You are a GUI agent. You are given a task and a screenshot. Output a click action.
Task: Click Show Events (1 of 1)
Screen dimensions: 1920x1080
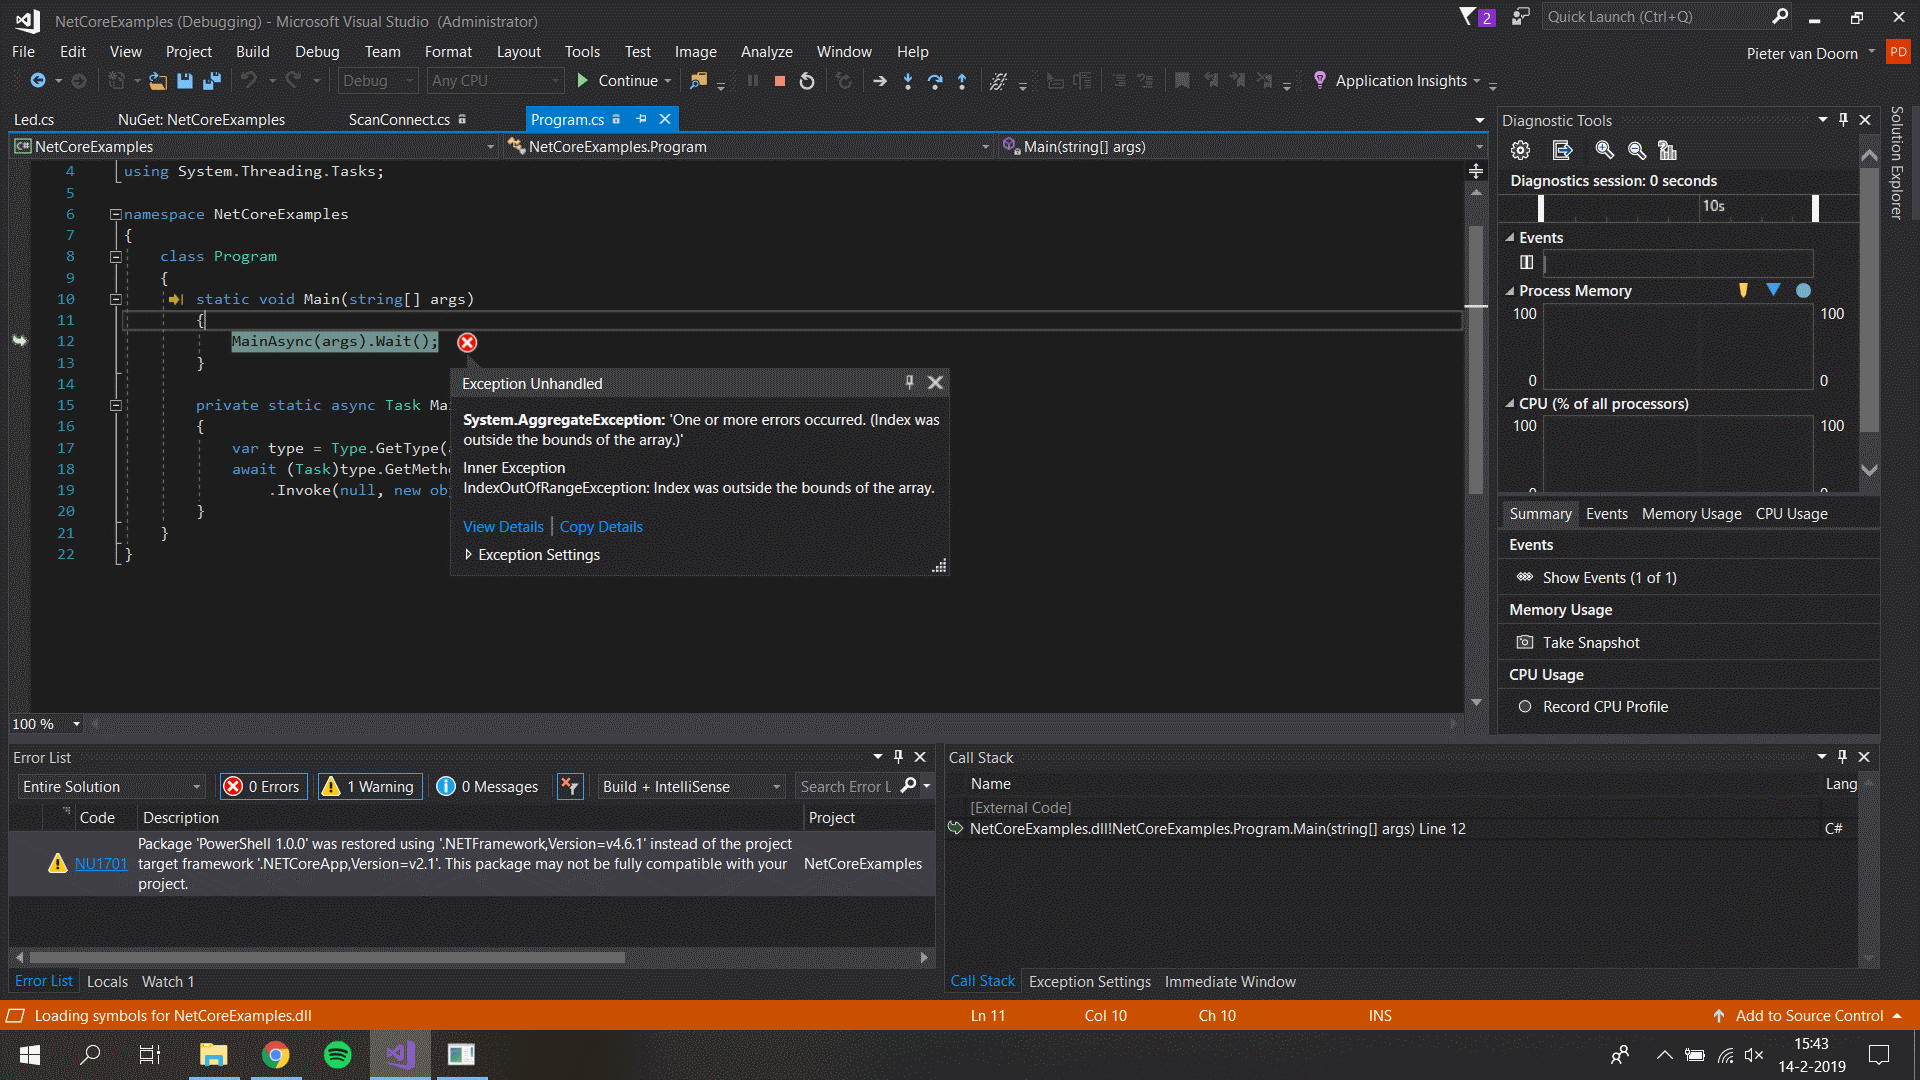[1609, 578]
